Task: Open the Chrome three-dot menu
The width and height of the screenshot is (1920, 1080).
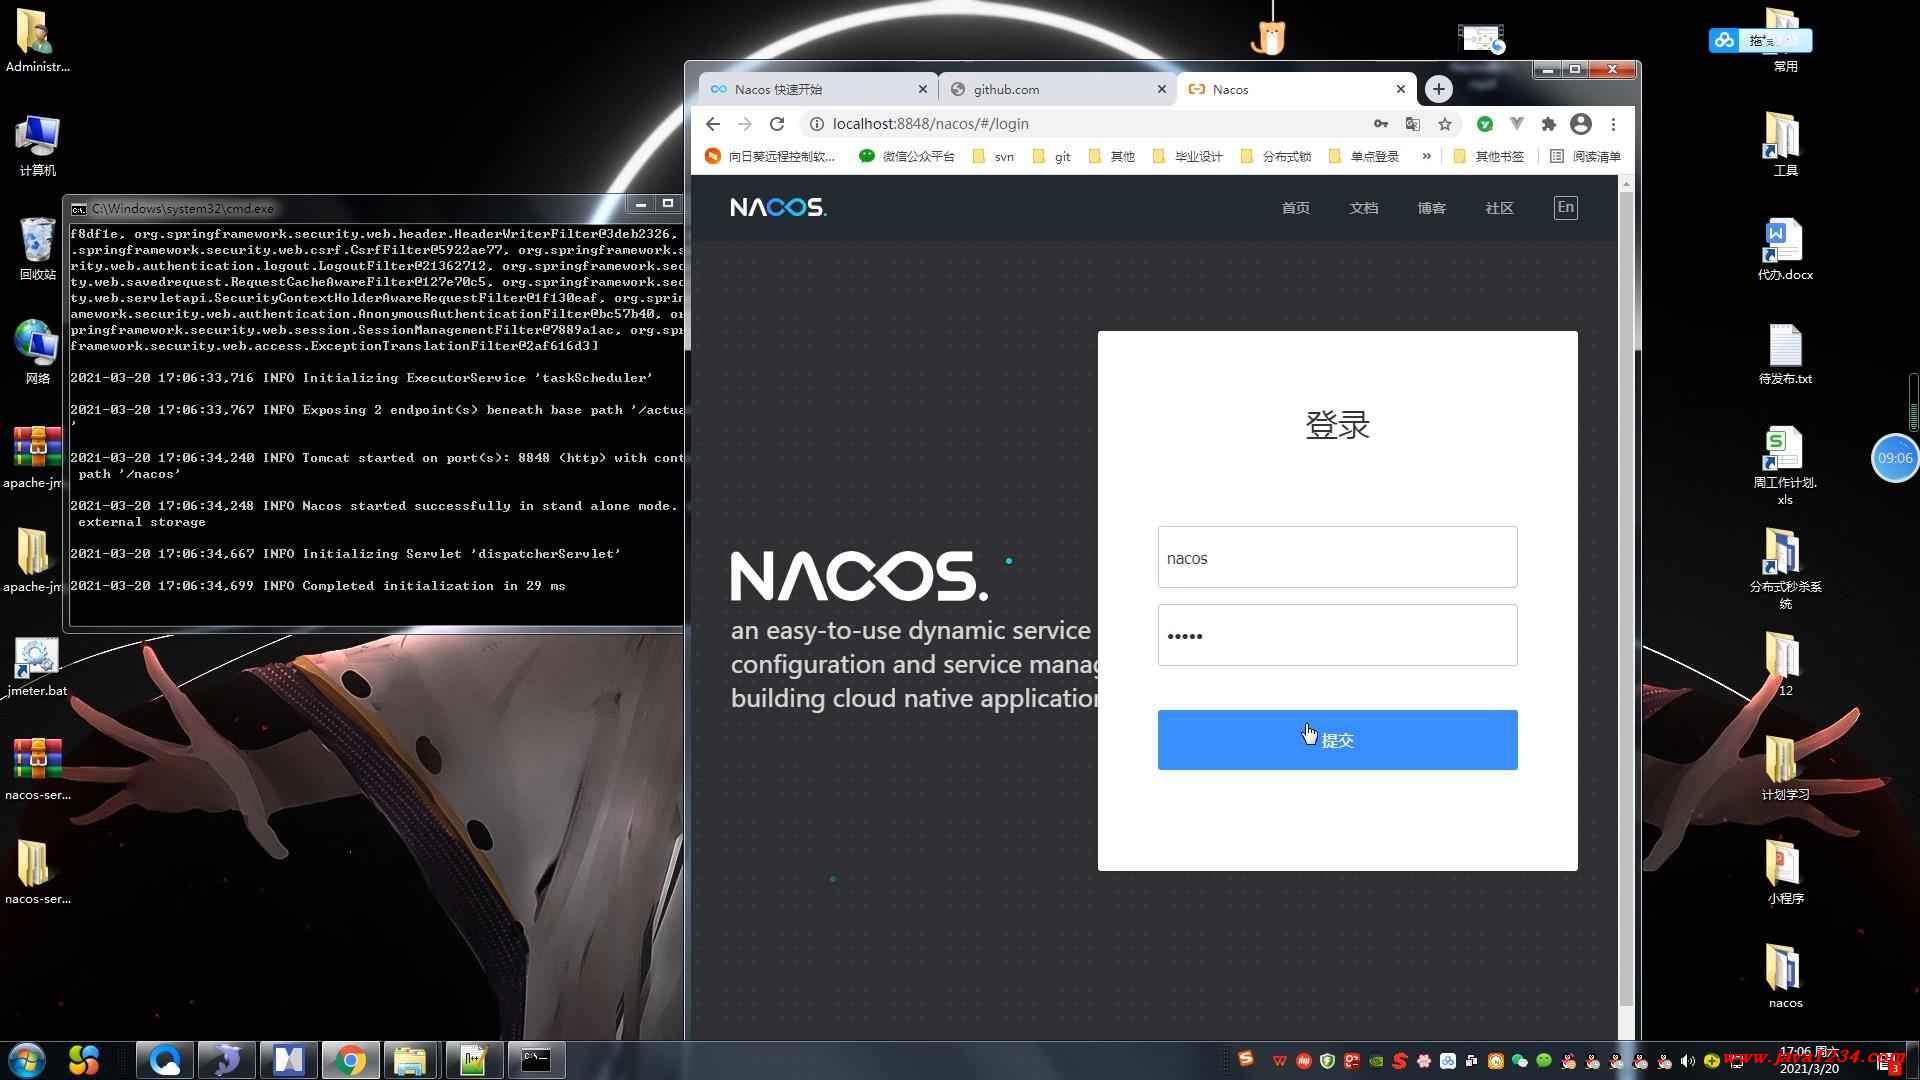Action: [x=1613, y=124]
